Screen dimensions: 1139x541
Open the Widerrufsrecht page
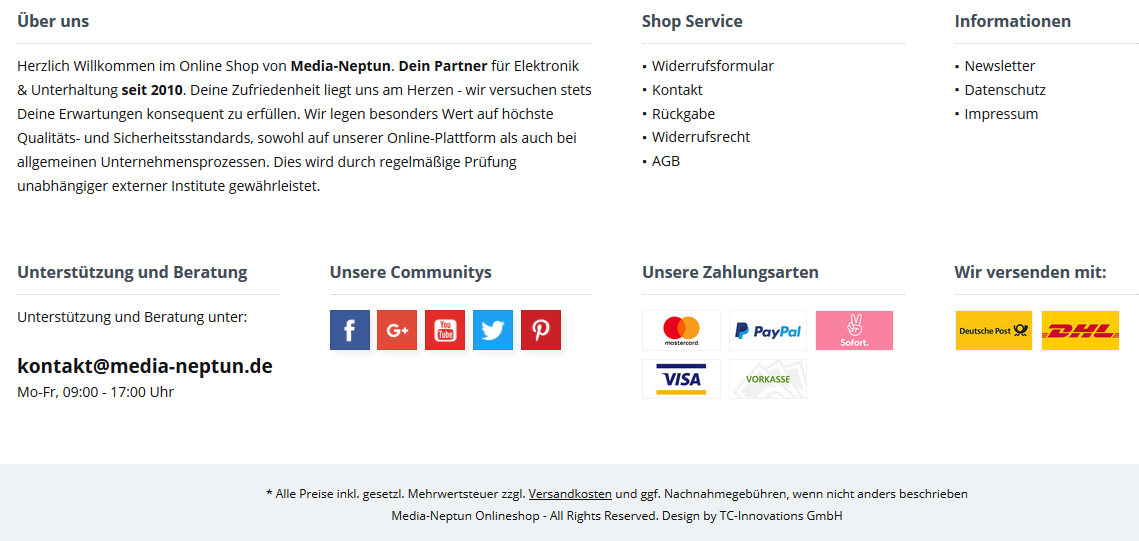point(701,137)
